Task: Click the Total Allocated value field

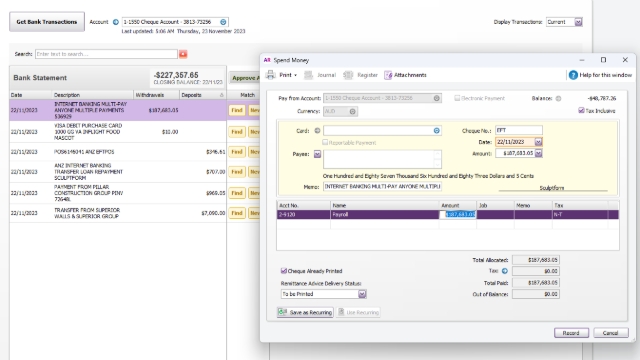Action: coord(536,260)
